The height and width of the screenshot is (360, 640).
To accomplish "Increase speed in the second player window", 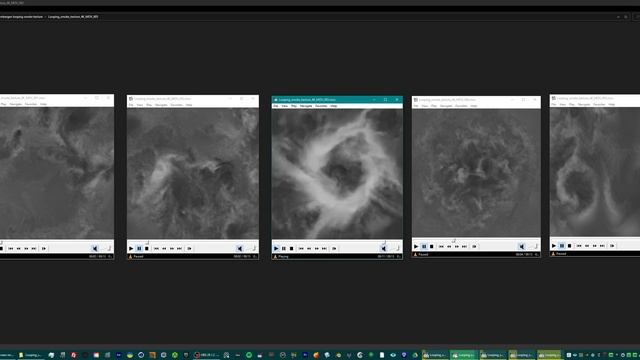I will click(172, 248).
